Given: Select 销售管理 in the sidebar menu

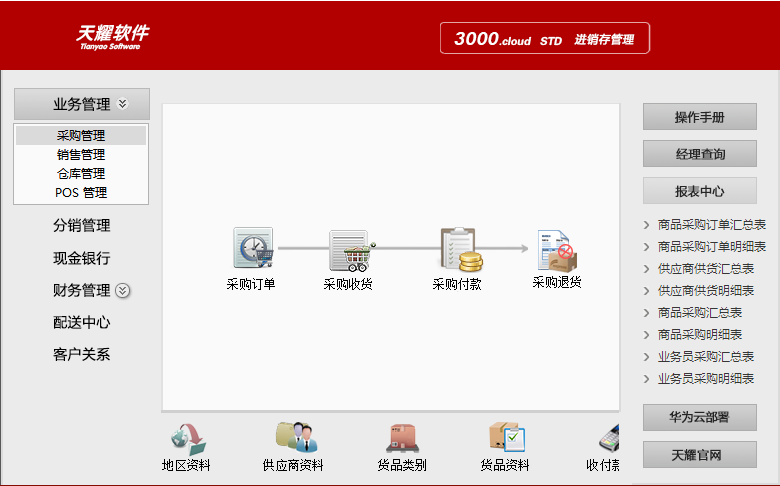Looking at the screenshot, I should [x=81, y=155].
